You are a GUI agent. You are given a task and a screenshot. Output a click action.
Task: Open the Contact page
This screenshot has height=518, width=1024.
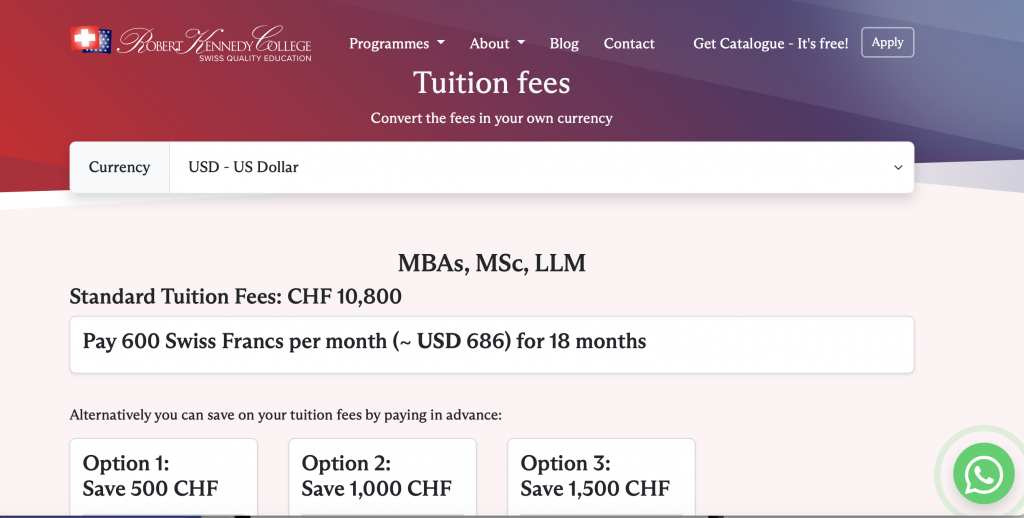point(629,43)
